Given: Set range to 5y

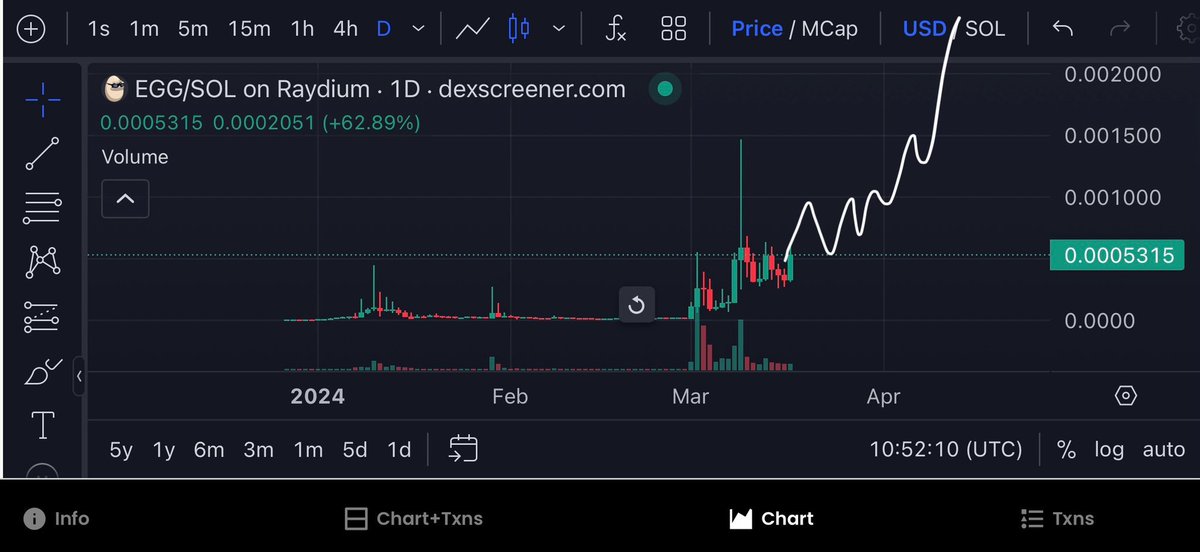Looking at the screenshot, I should click(121, 450).
